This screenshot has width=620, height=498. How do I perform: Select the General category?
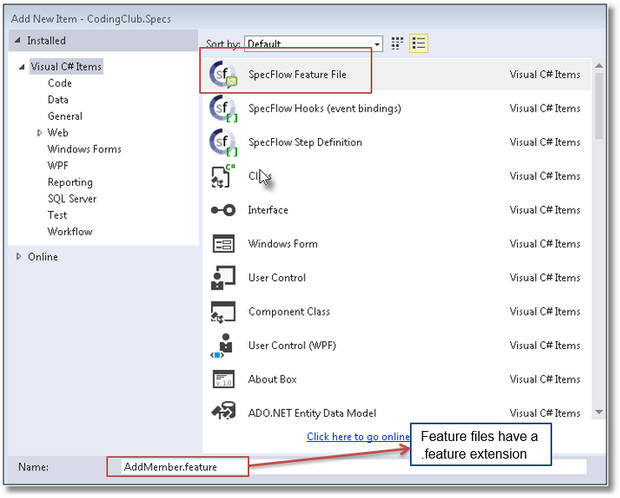click(65, 116)
